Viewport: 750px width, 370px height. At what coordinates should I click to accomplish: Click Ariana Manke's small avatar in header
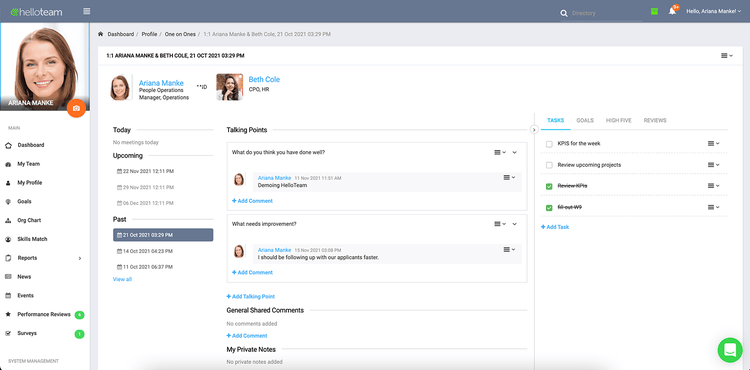coord(120,87)
